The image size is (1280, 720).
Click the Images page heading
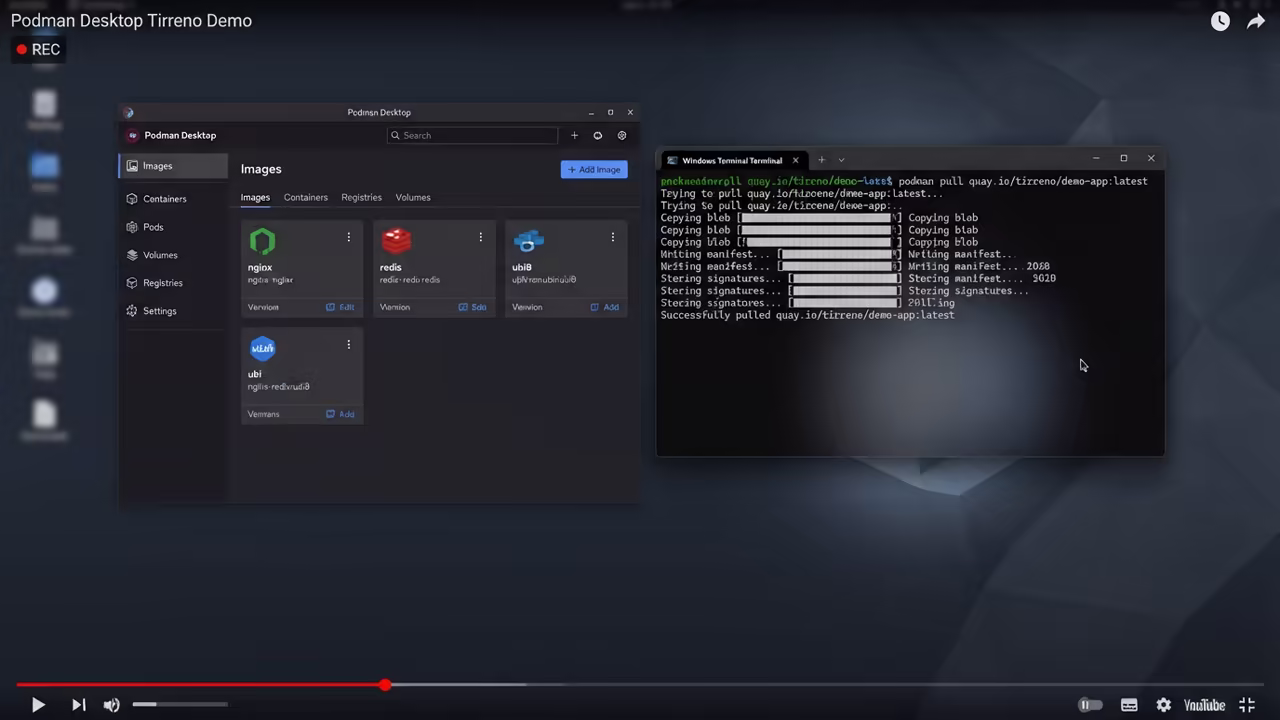point(261,169)
